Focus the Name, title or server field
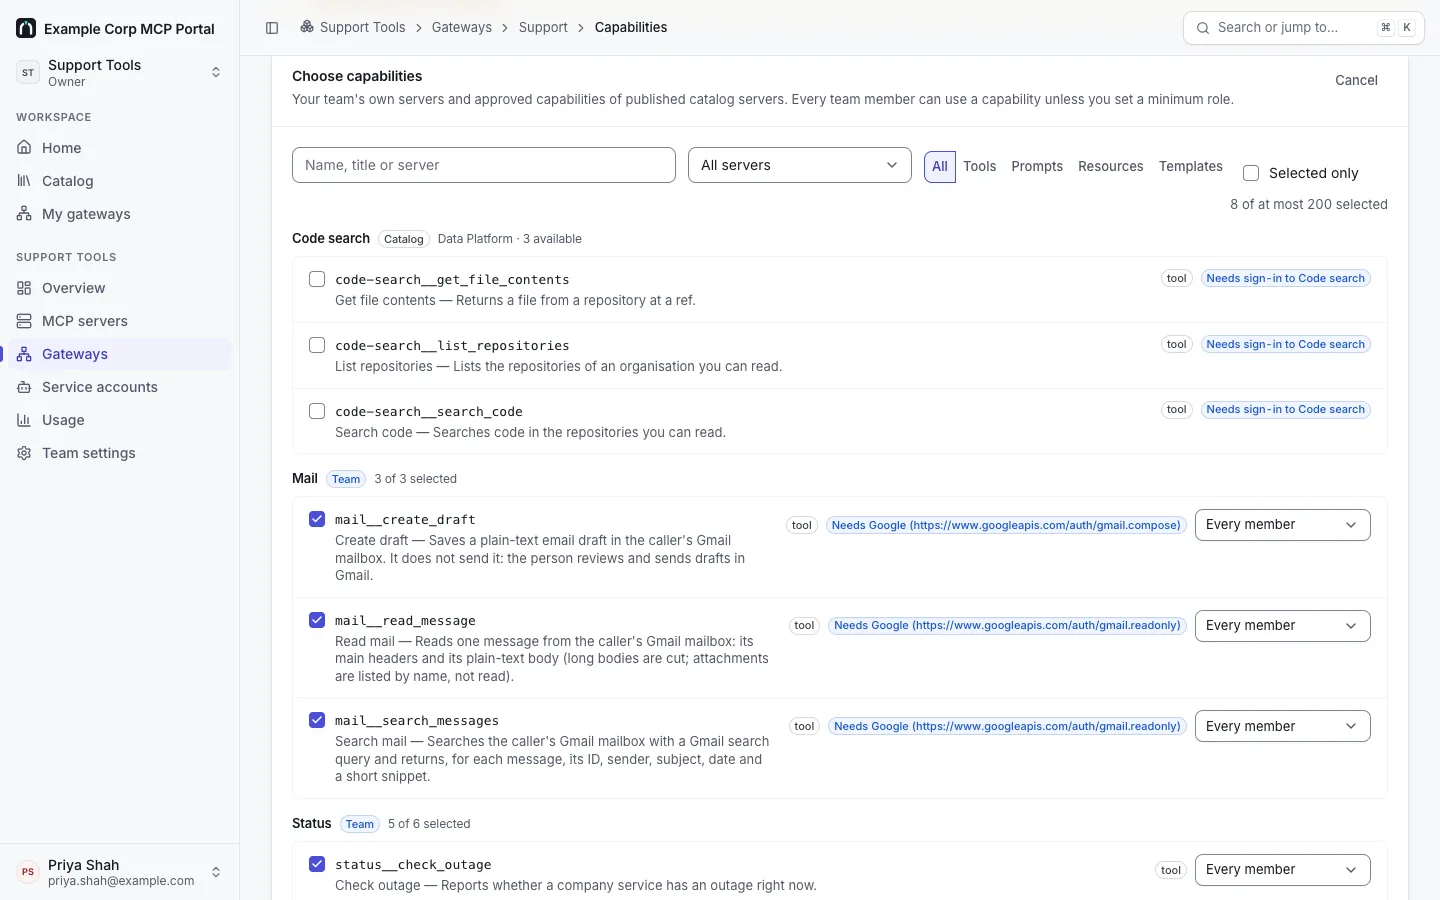 484,165
